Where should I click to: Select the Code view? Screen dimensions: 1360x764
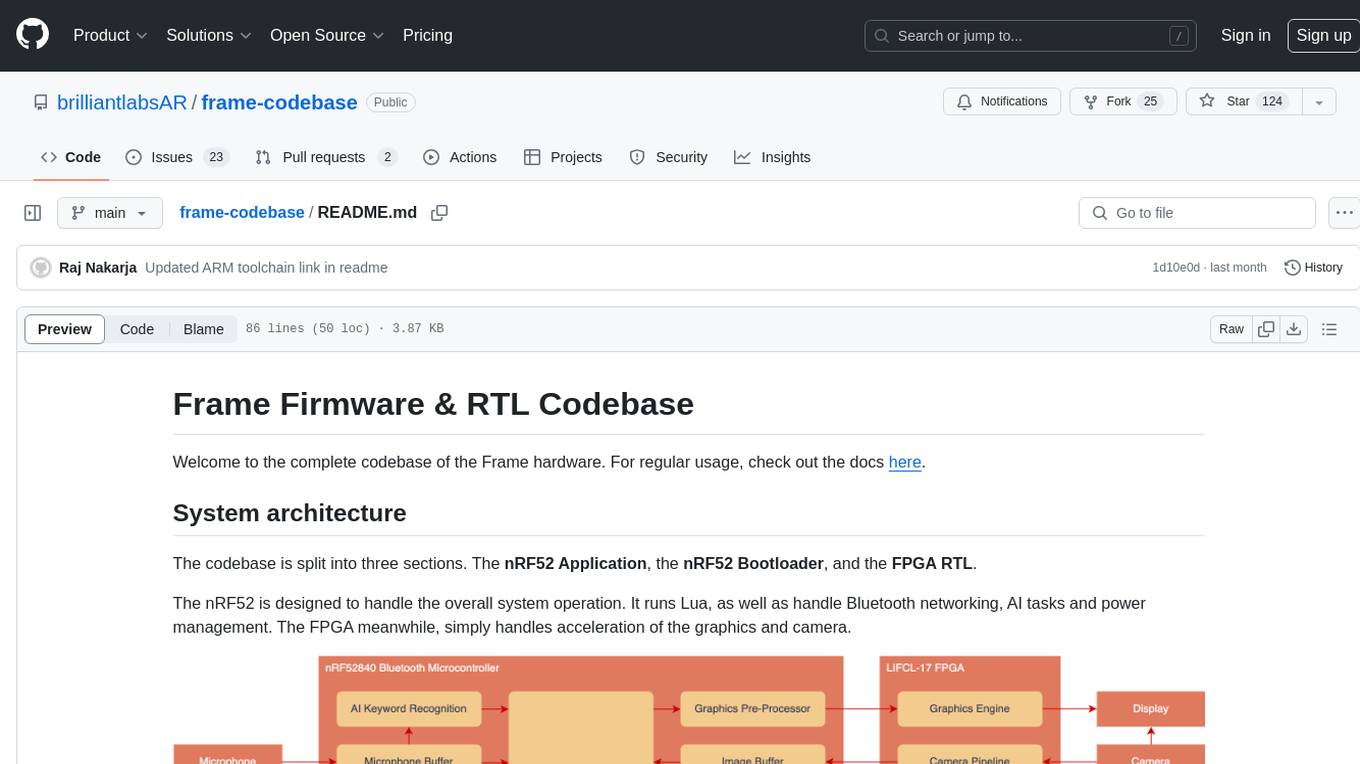point(137,329)
